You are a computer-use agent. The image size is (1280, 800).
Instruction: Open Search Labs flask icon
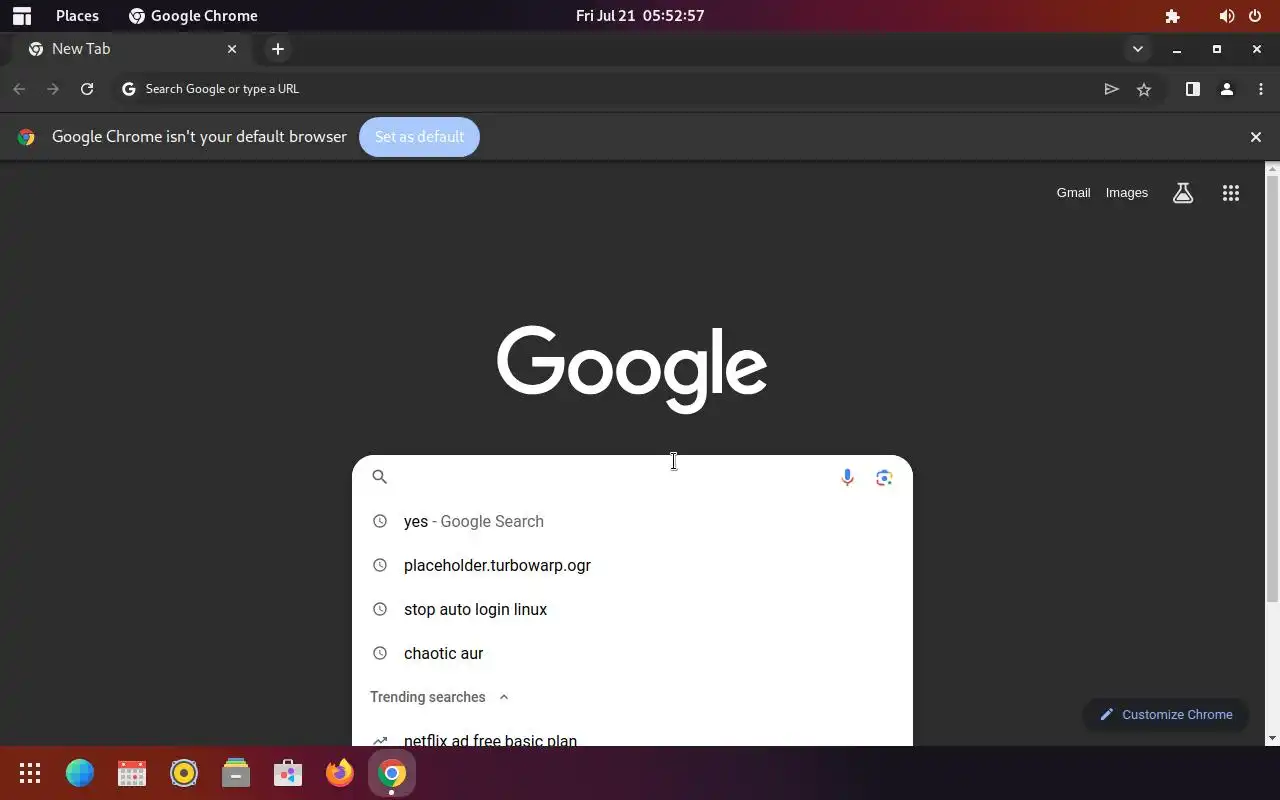click(1183, 193)
